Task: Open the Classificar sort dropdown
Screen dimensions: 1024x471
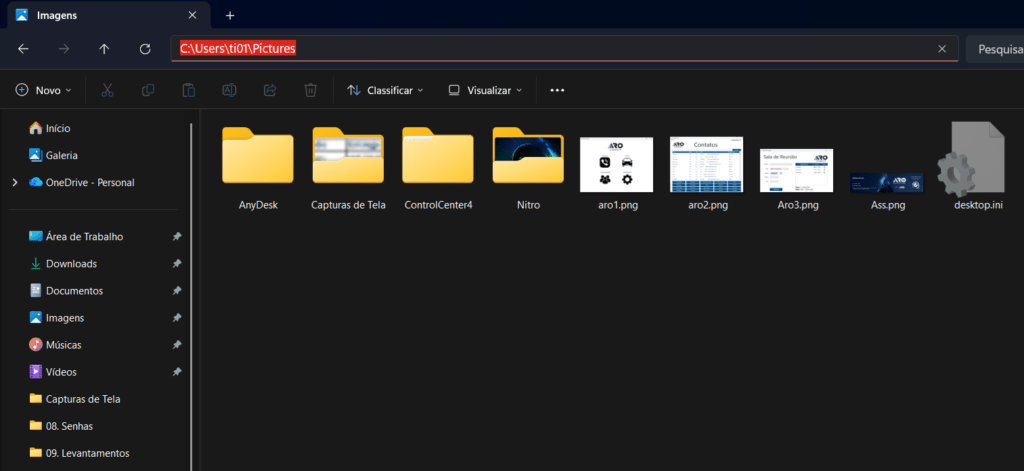Action: pos(385,90)
